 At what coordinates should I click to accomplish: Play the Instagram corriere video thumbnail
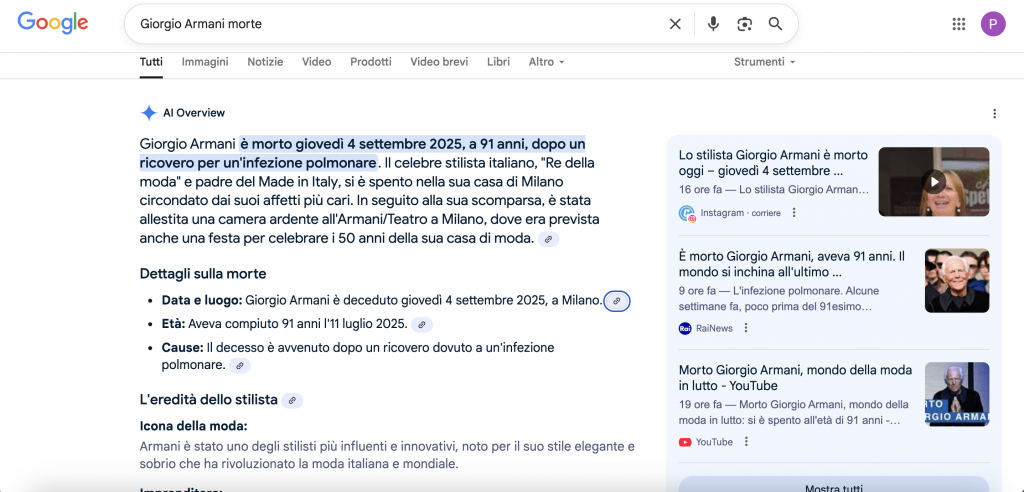tap(934, 182)
